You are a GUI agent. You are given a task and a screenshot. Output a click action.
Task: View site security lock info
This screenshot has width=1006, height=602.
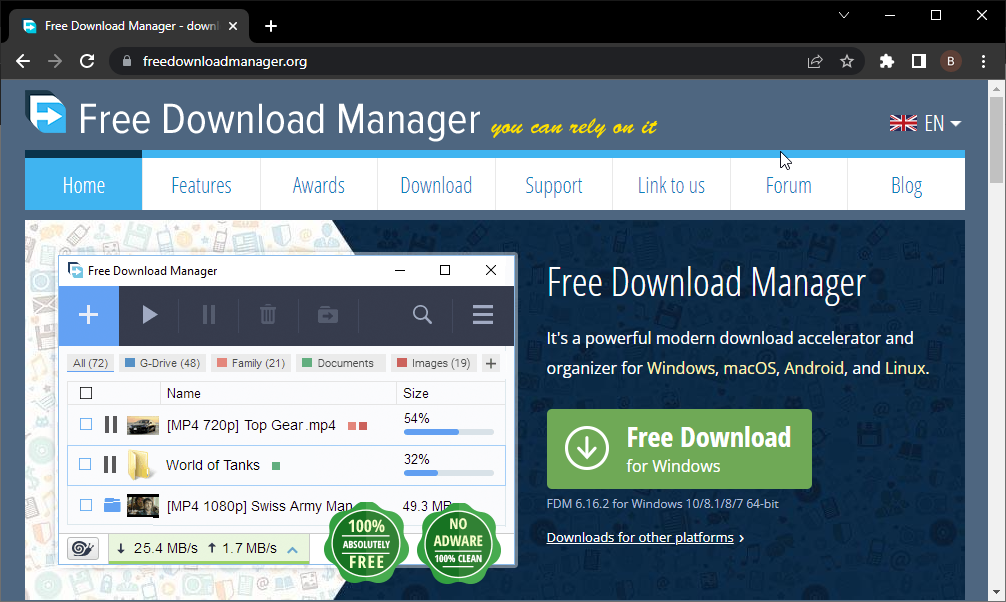127,62
